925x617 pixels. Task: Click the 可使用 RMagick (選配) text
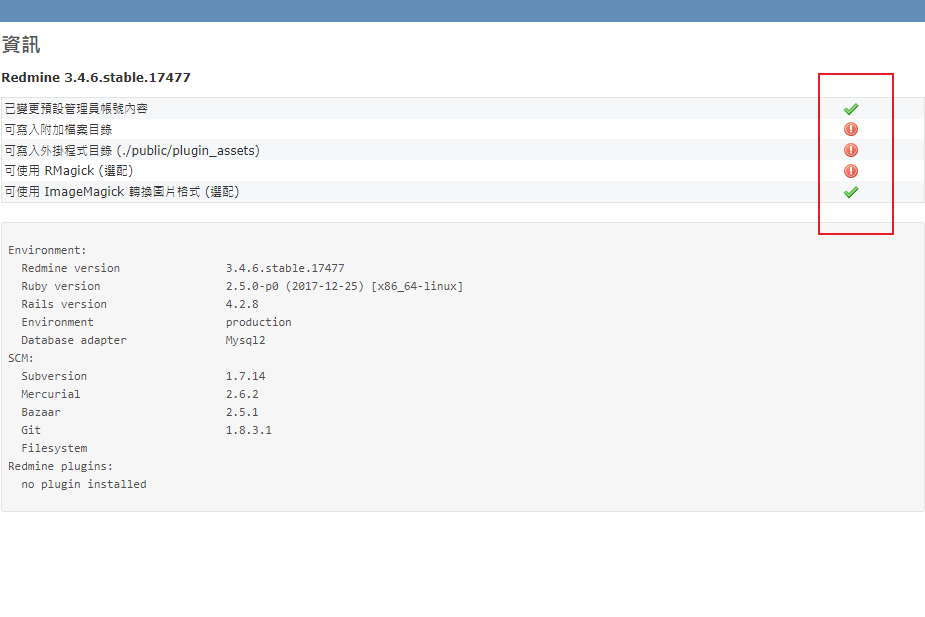coord(69,171)
